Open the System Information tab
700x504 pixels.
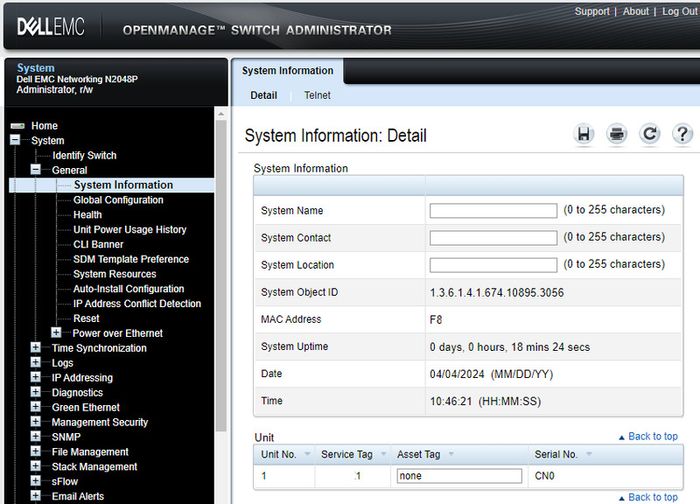click(288, 71)
